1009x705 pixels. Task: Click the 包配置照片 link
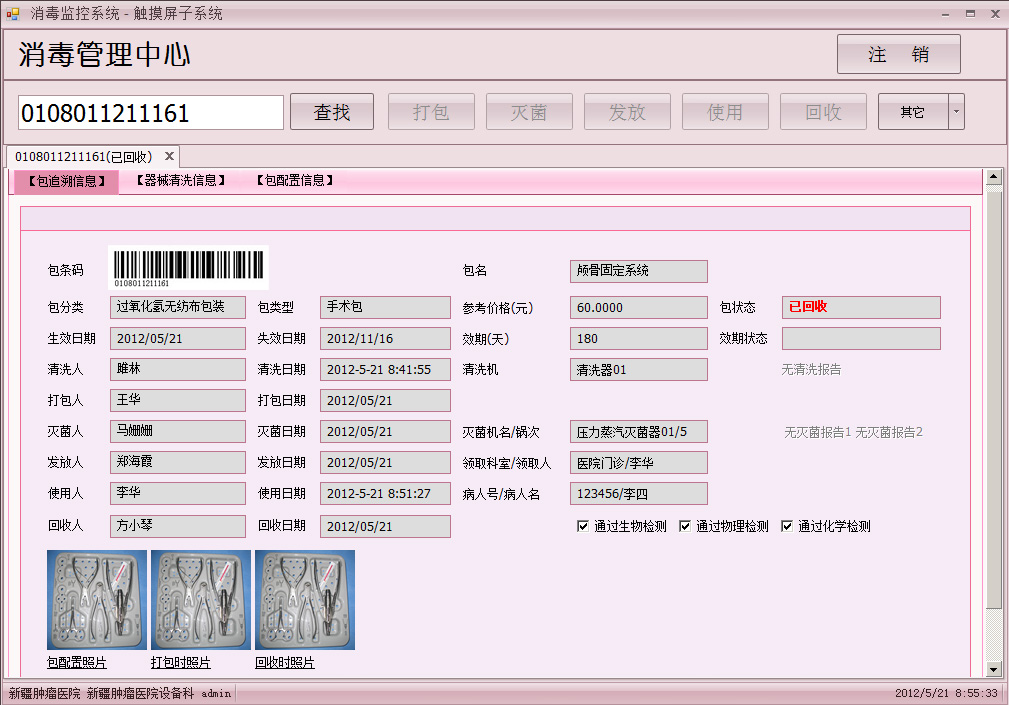coord(77,663)
